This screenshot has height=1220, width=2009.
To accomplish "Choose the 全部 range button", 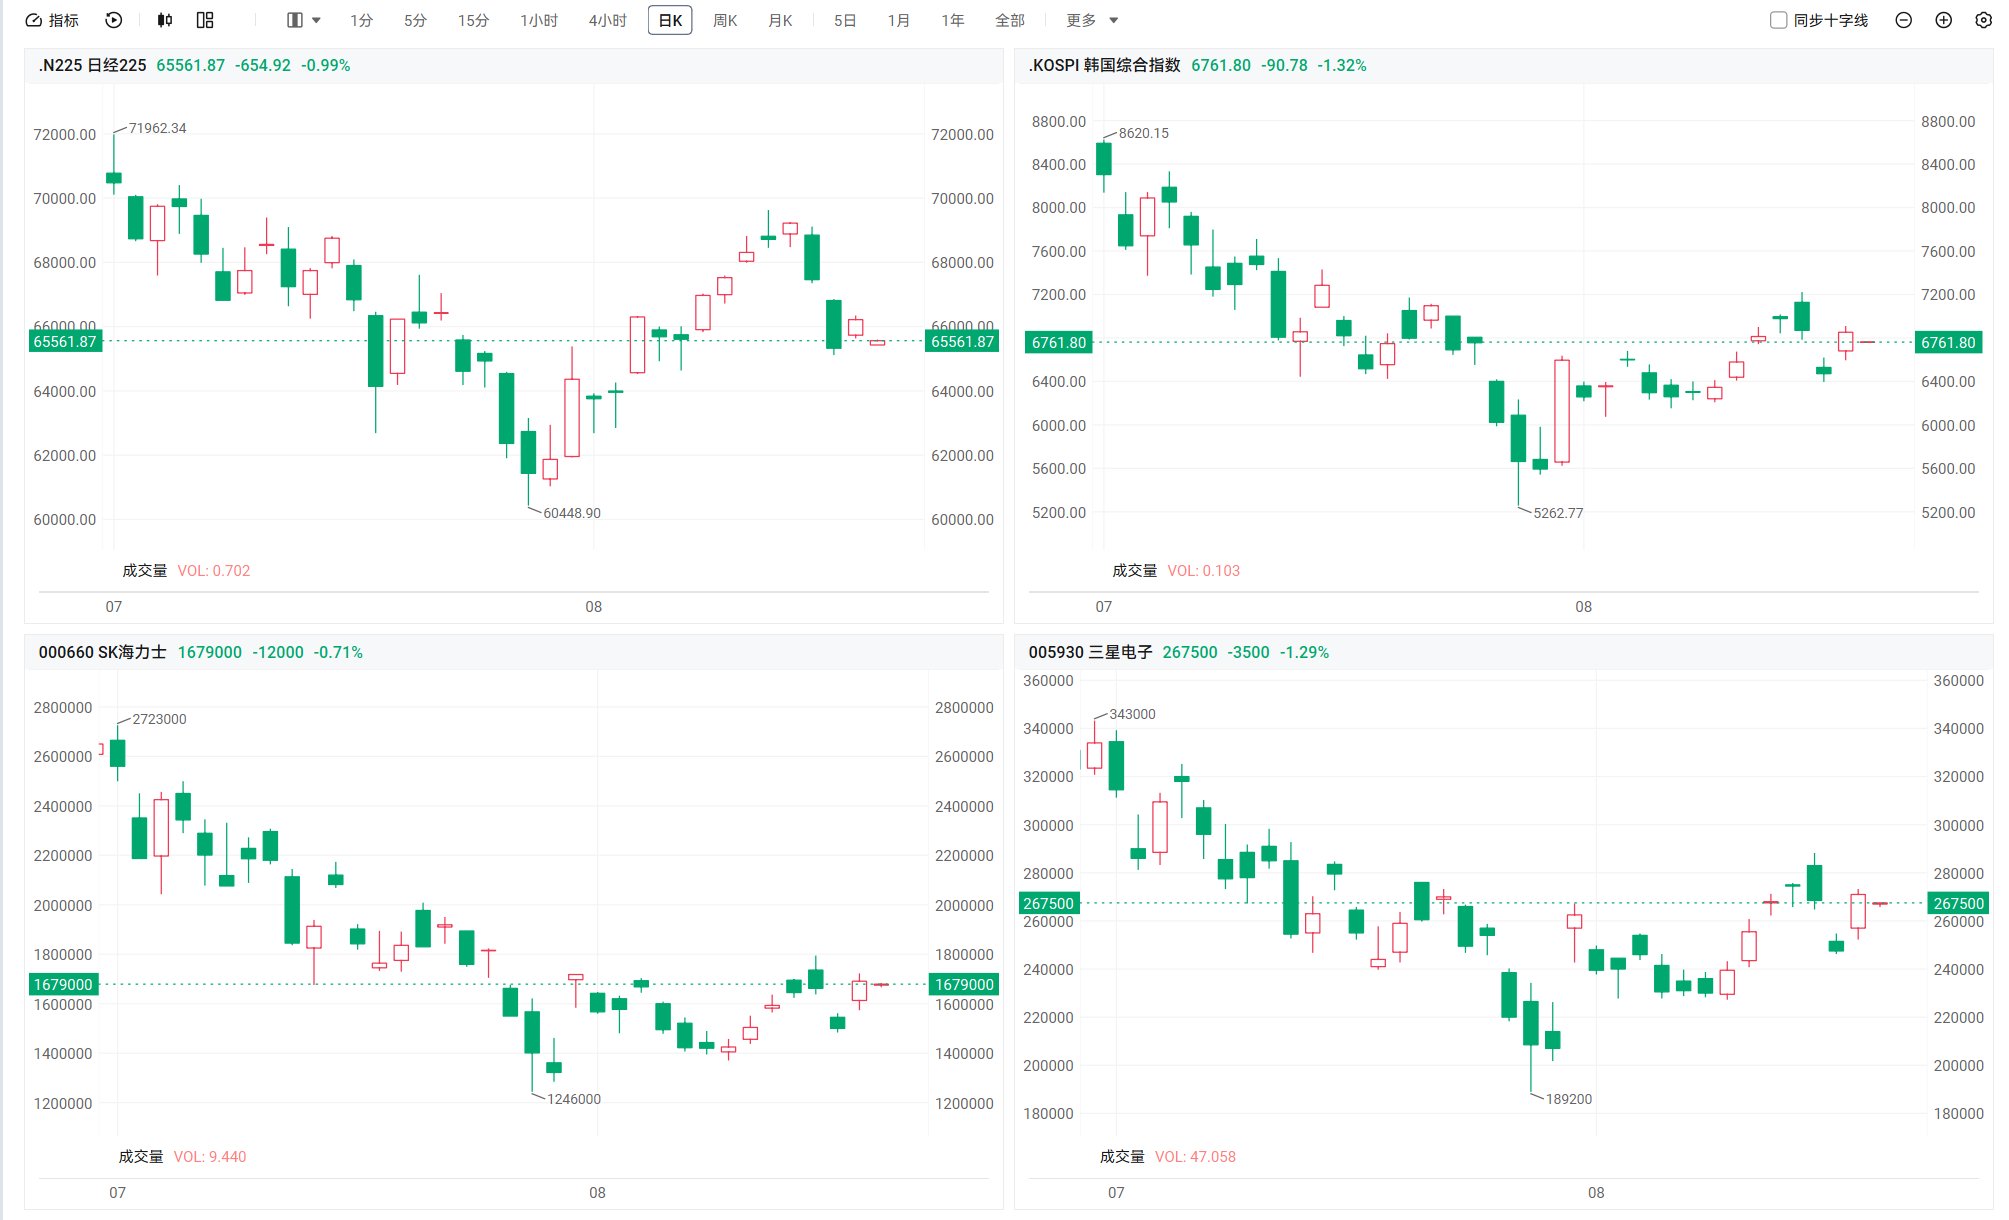I will [1010, 20].
